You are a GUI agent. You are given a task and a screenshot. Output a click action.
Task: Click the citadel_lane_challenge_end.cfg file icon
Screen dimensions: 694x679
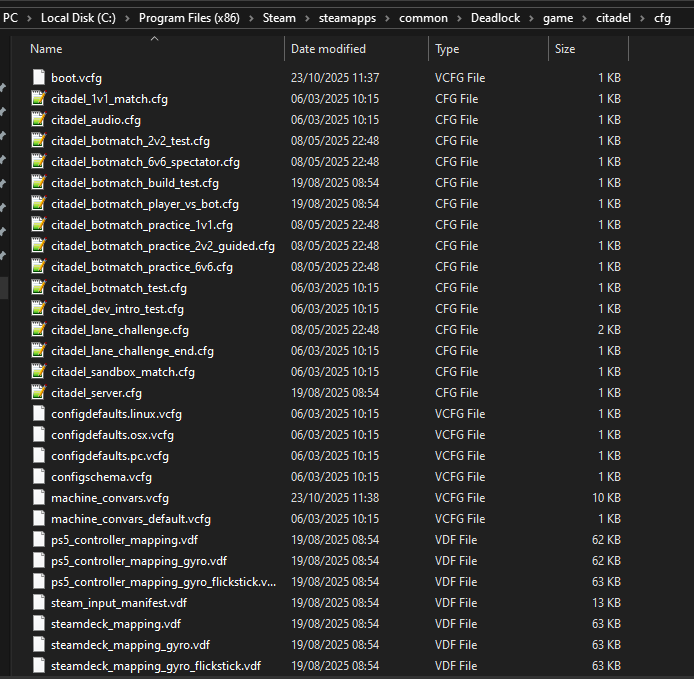[39, 351]
